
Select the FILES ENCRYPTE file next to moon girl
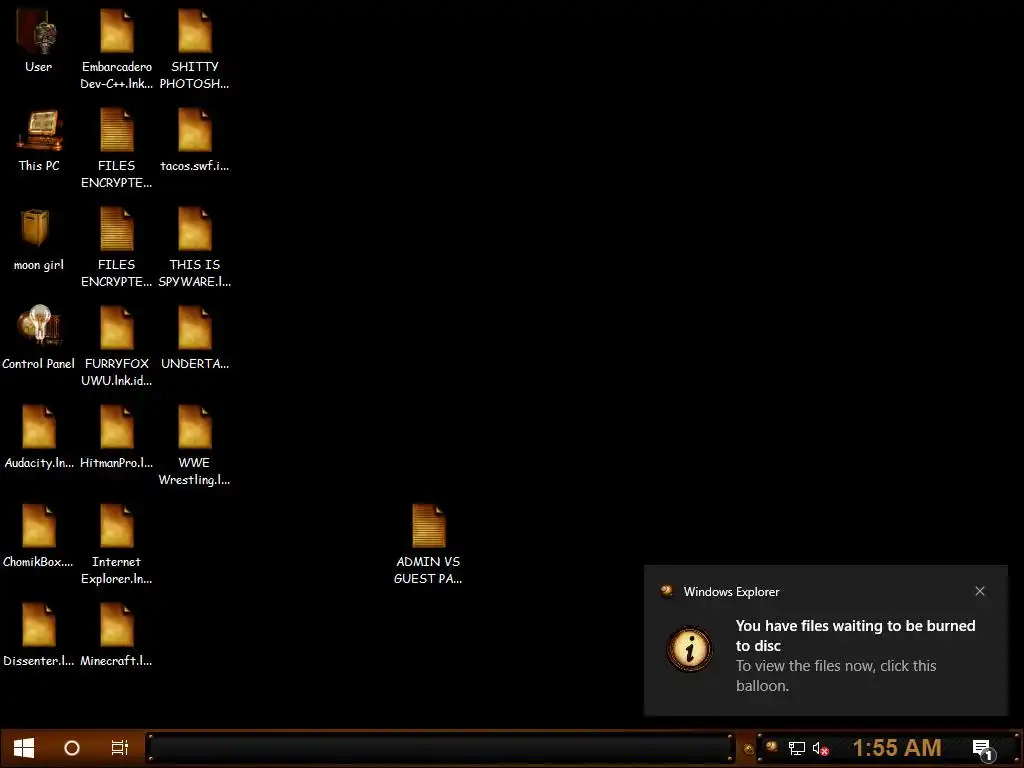point(116,248)
